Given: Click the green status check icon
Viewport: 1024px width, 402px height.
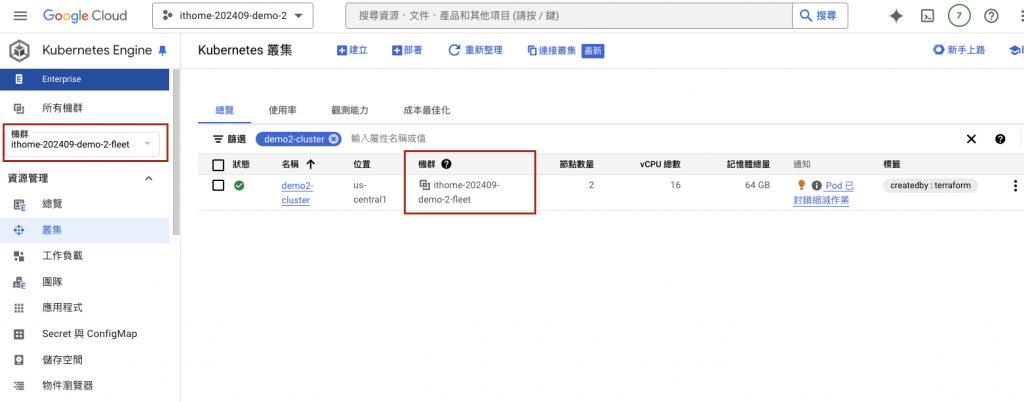Looking at the screenshot, I should [x=239, y=185].
